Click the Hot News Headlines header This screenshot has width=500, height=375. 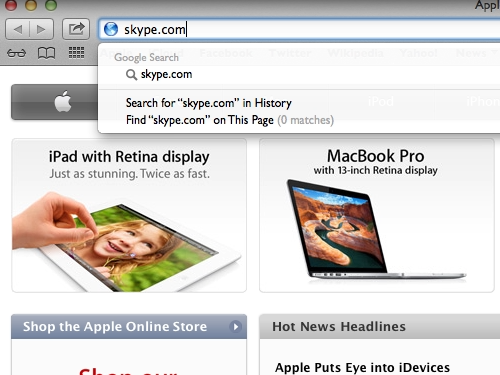point(380,326)
